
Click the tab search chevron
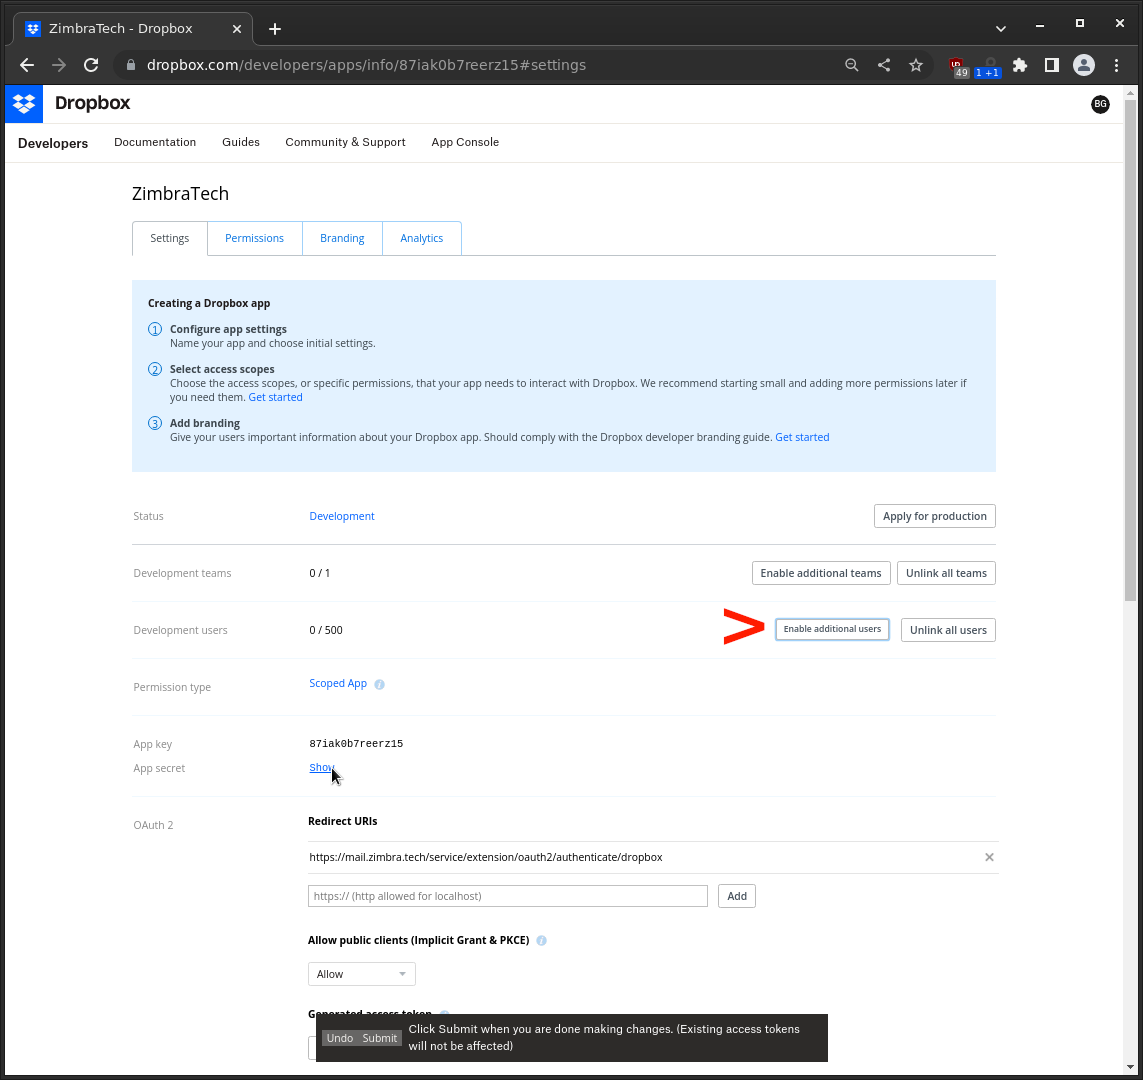point(1001,29)
